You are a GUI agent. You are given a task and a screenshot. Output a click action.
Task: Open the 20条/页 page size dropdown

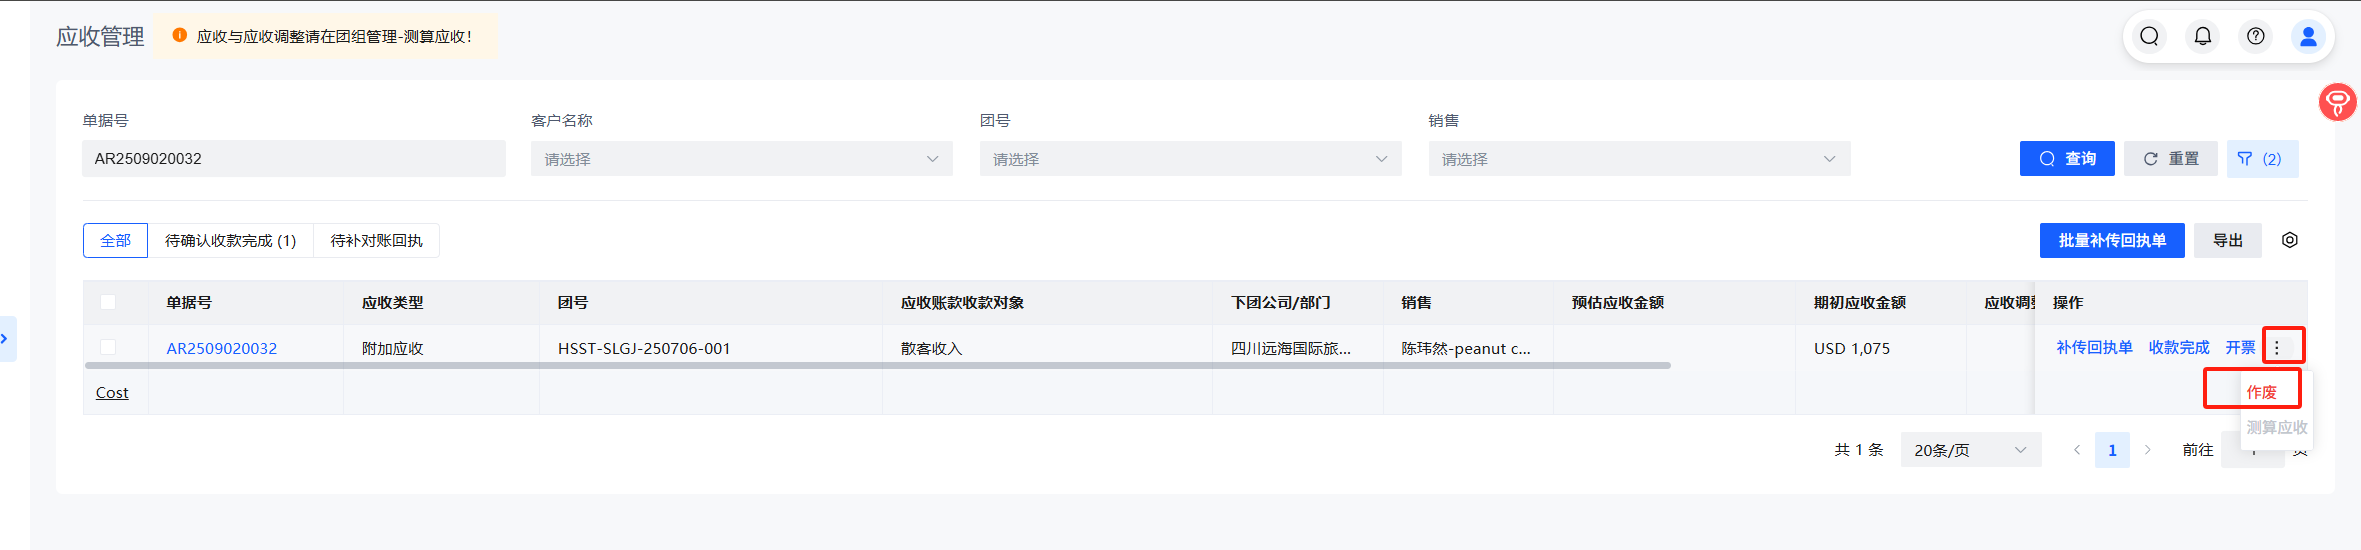coord(1969,450)
